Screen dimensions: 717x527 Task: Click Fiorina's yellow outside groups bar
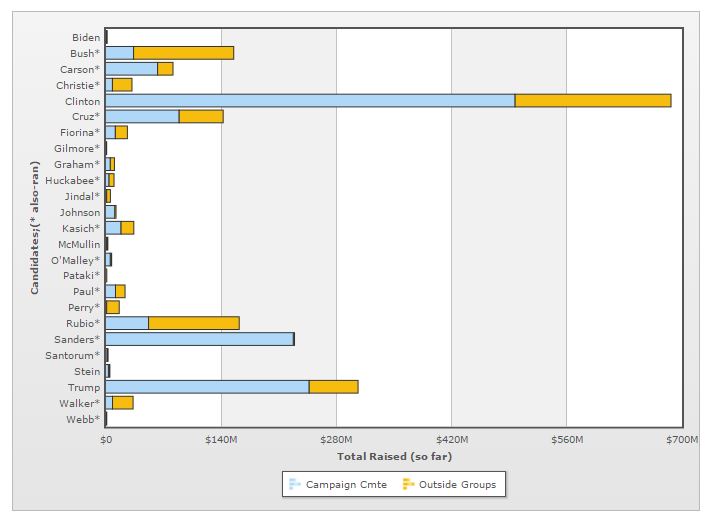(121, 132)
